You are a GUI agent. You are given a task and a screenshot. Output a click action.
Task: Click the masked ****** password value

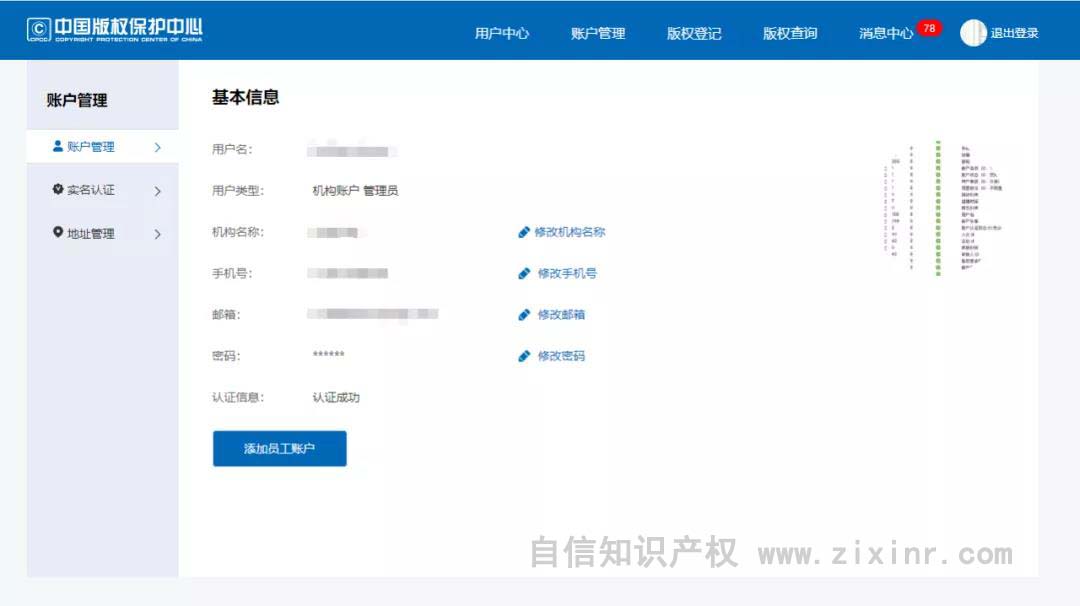329,355
